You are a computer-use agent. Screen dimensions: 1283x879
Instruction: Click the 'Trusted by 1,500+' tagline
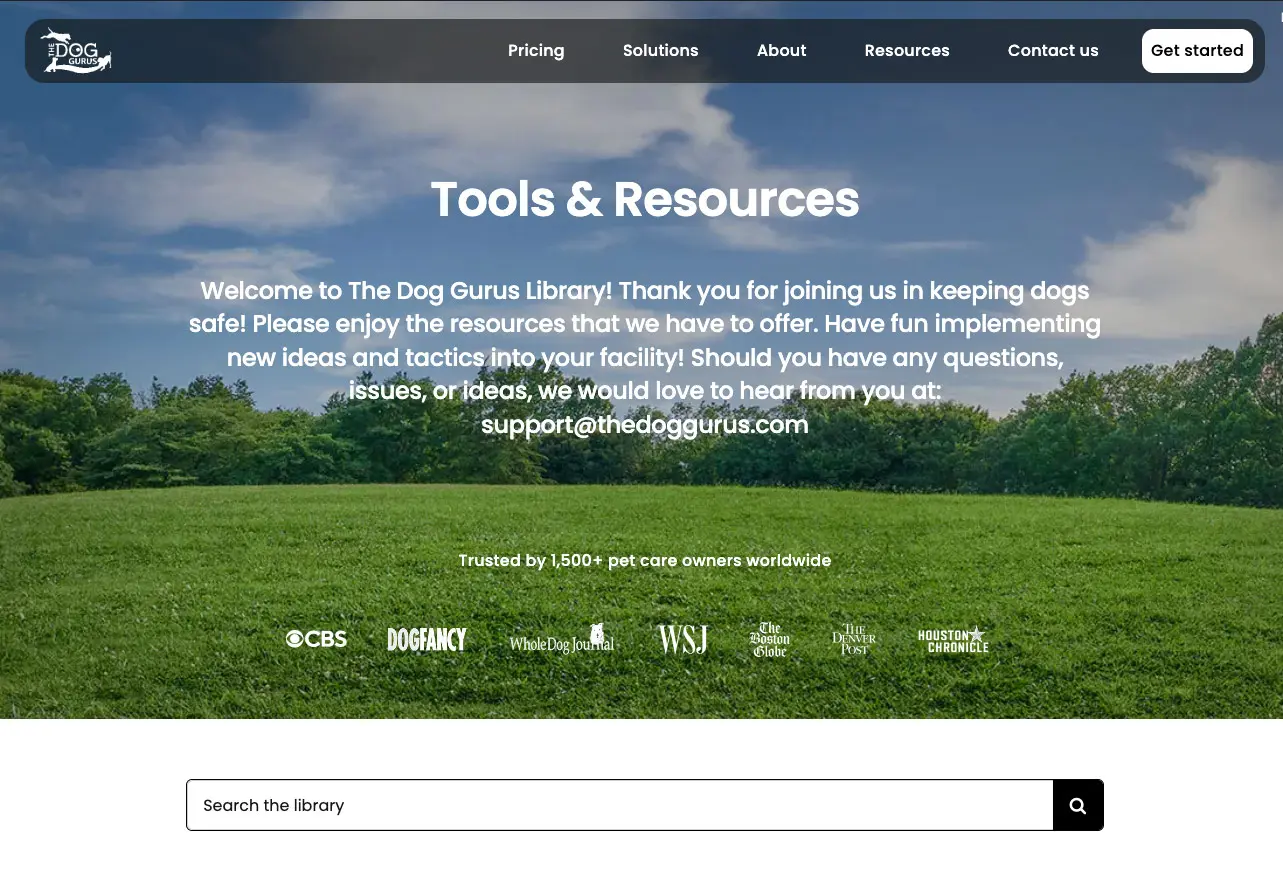[644, 560]
